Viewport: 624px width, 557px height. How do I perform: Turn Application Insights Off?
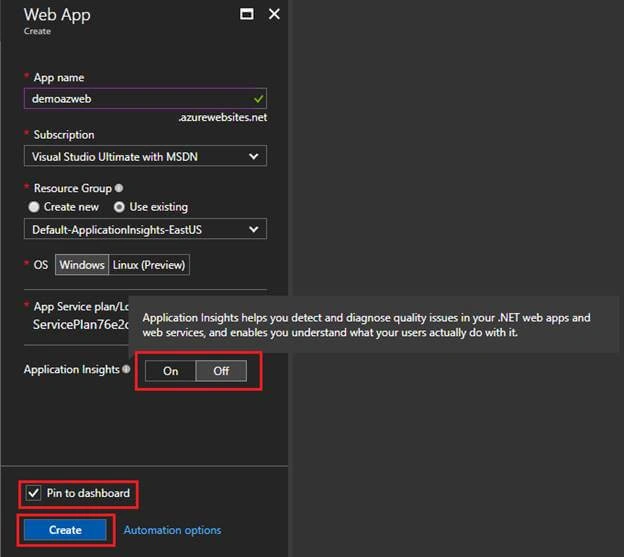click(x=221, y=371)
